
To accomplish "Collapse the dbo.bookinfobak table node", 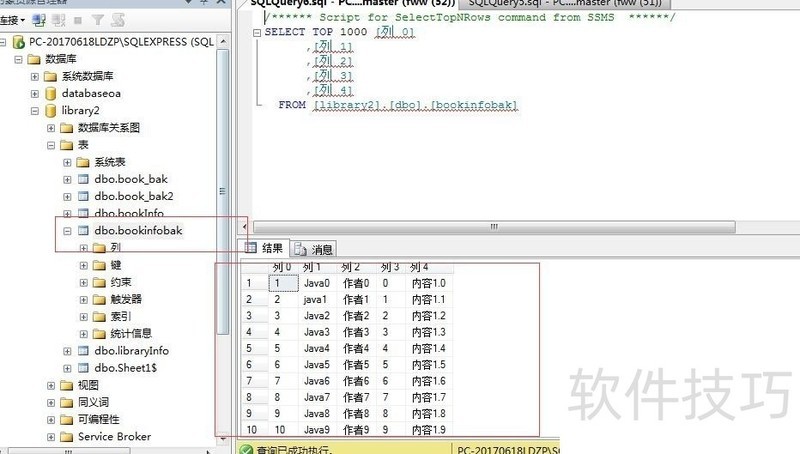I will coord(67,231).
